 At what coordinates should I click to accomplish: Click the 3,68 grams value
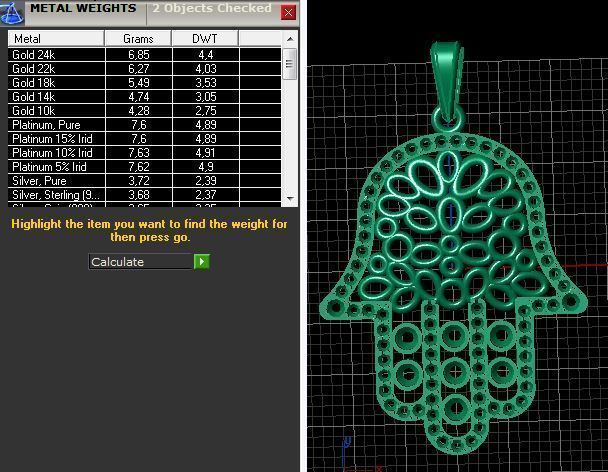(x=139, y=194)
